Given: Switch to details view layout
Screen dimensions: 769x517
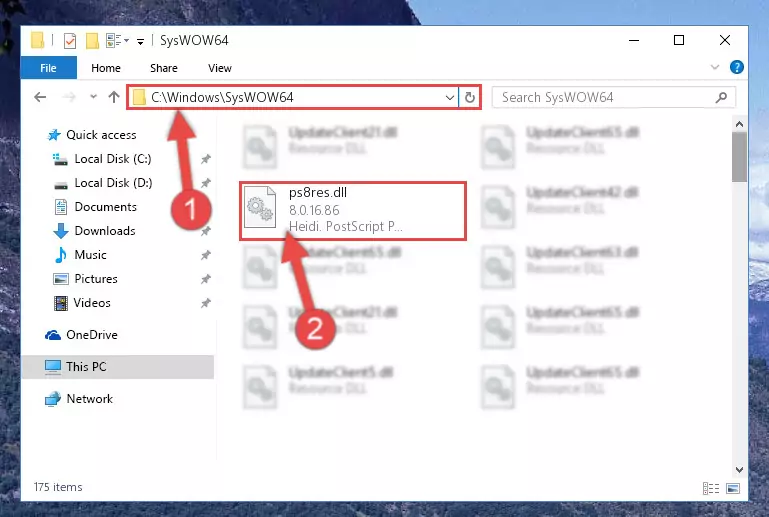Looking at the screenshot, I should pyautogui.click(x=711, y=488).
